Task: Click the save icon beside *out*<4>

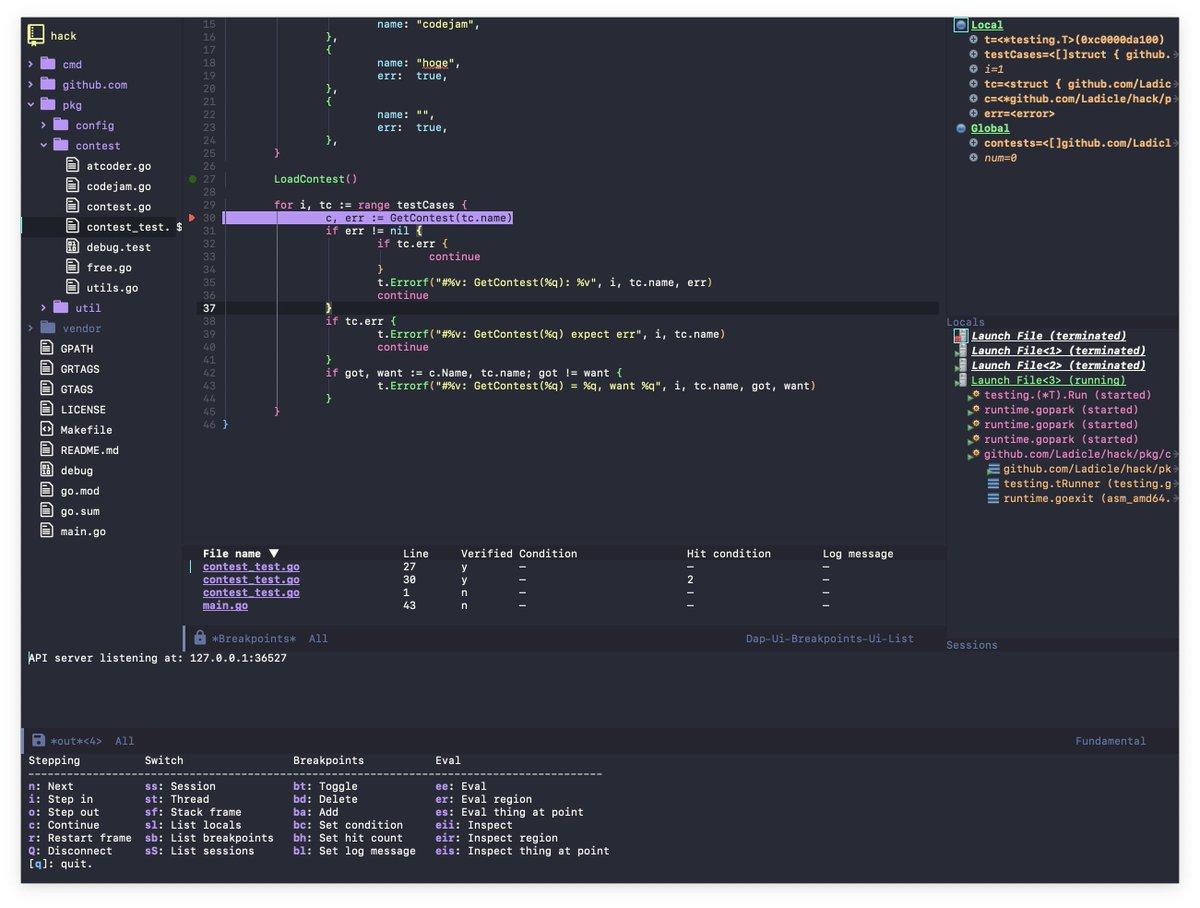Action: click(x=38, y=741)
